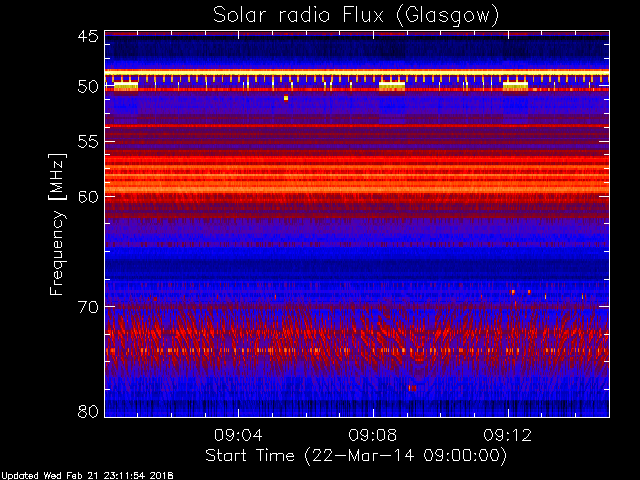
Task: Click the yellow-green block near 09:12 at 50 MHz
Action: point(515,86)
